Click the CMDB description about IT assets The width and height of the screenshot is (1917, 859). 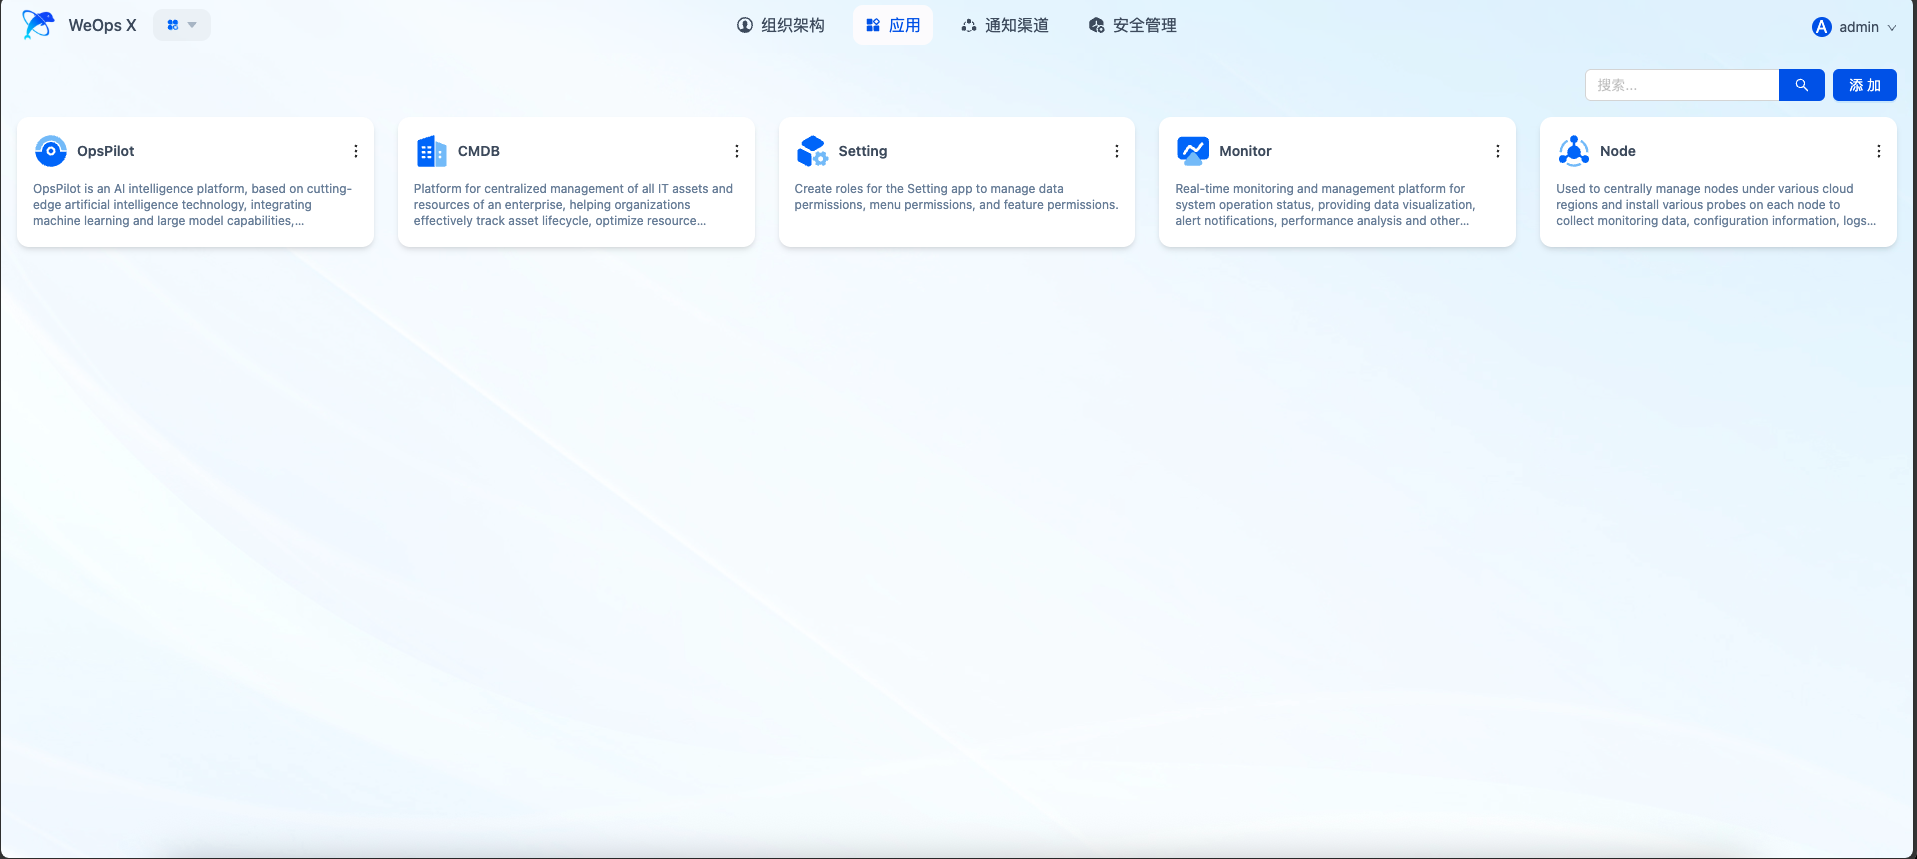(x=574, y=205)
